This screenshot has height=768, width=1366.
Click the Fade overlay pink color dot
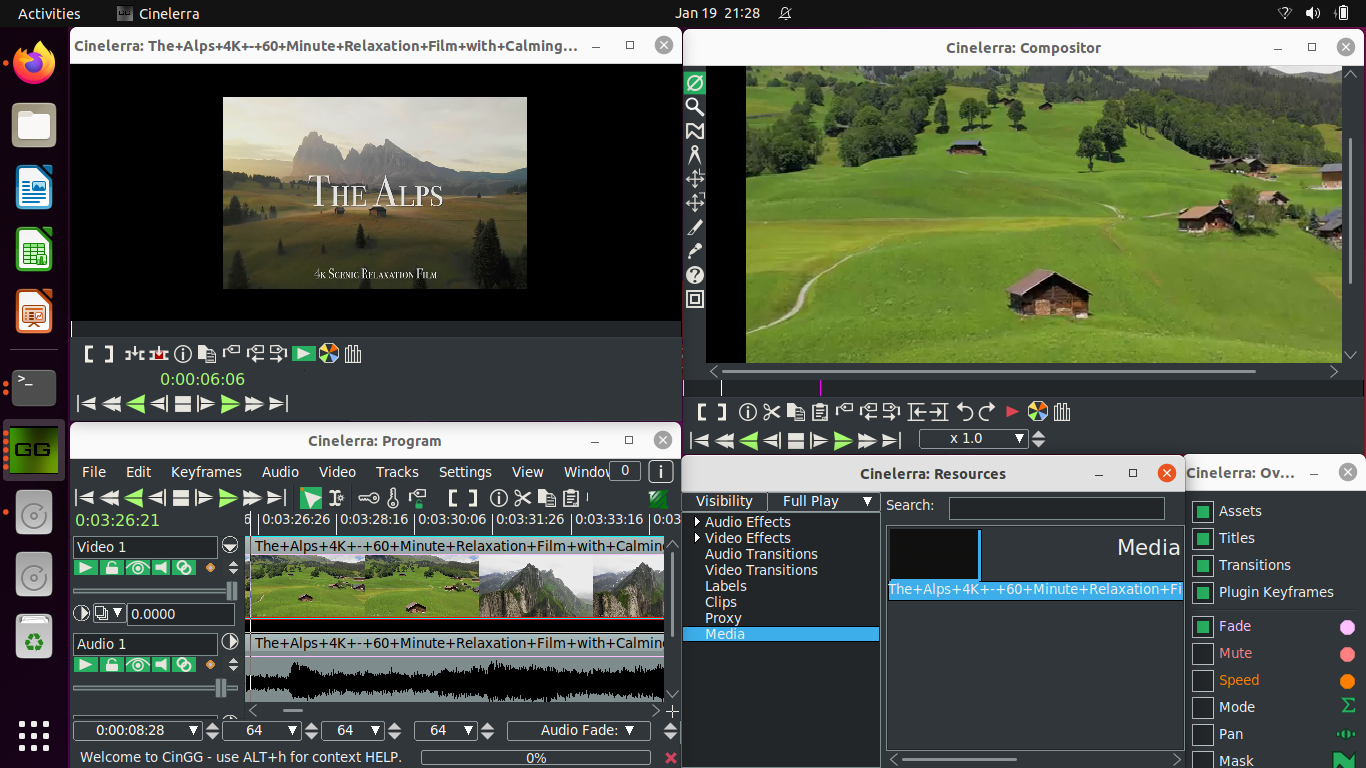[x=1347, y=627]
